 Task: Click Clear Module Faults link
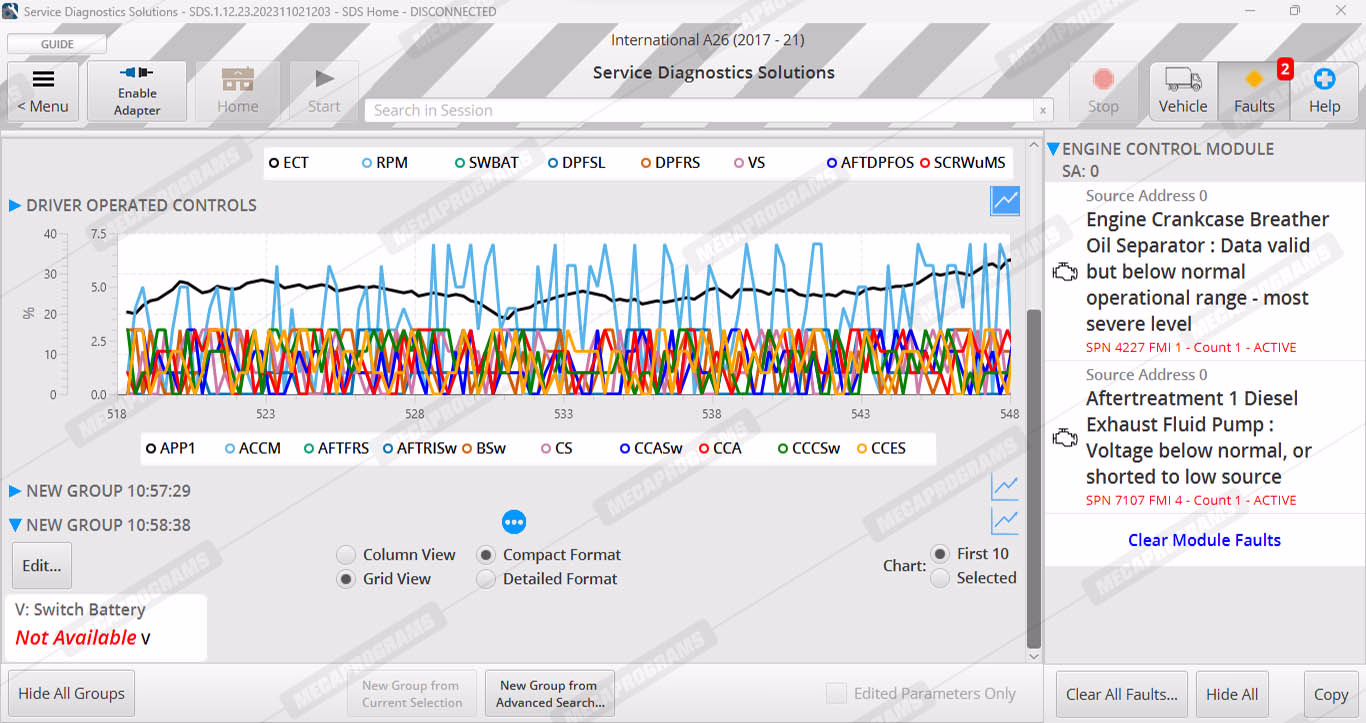pyautogui.click(x=1204, y=540)
